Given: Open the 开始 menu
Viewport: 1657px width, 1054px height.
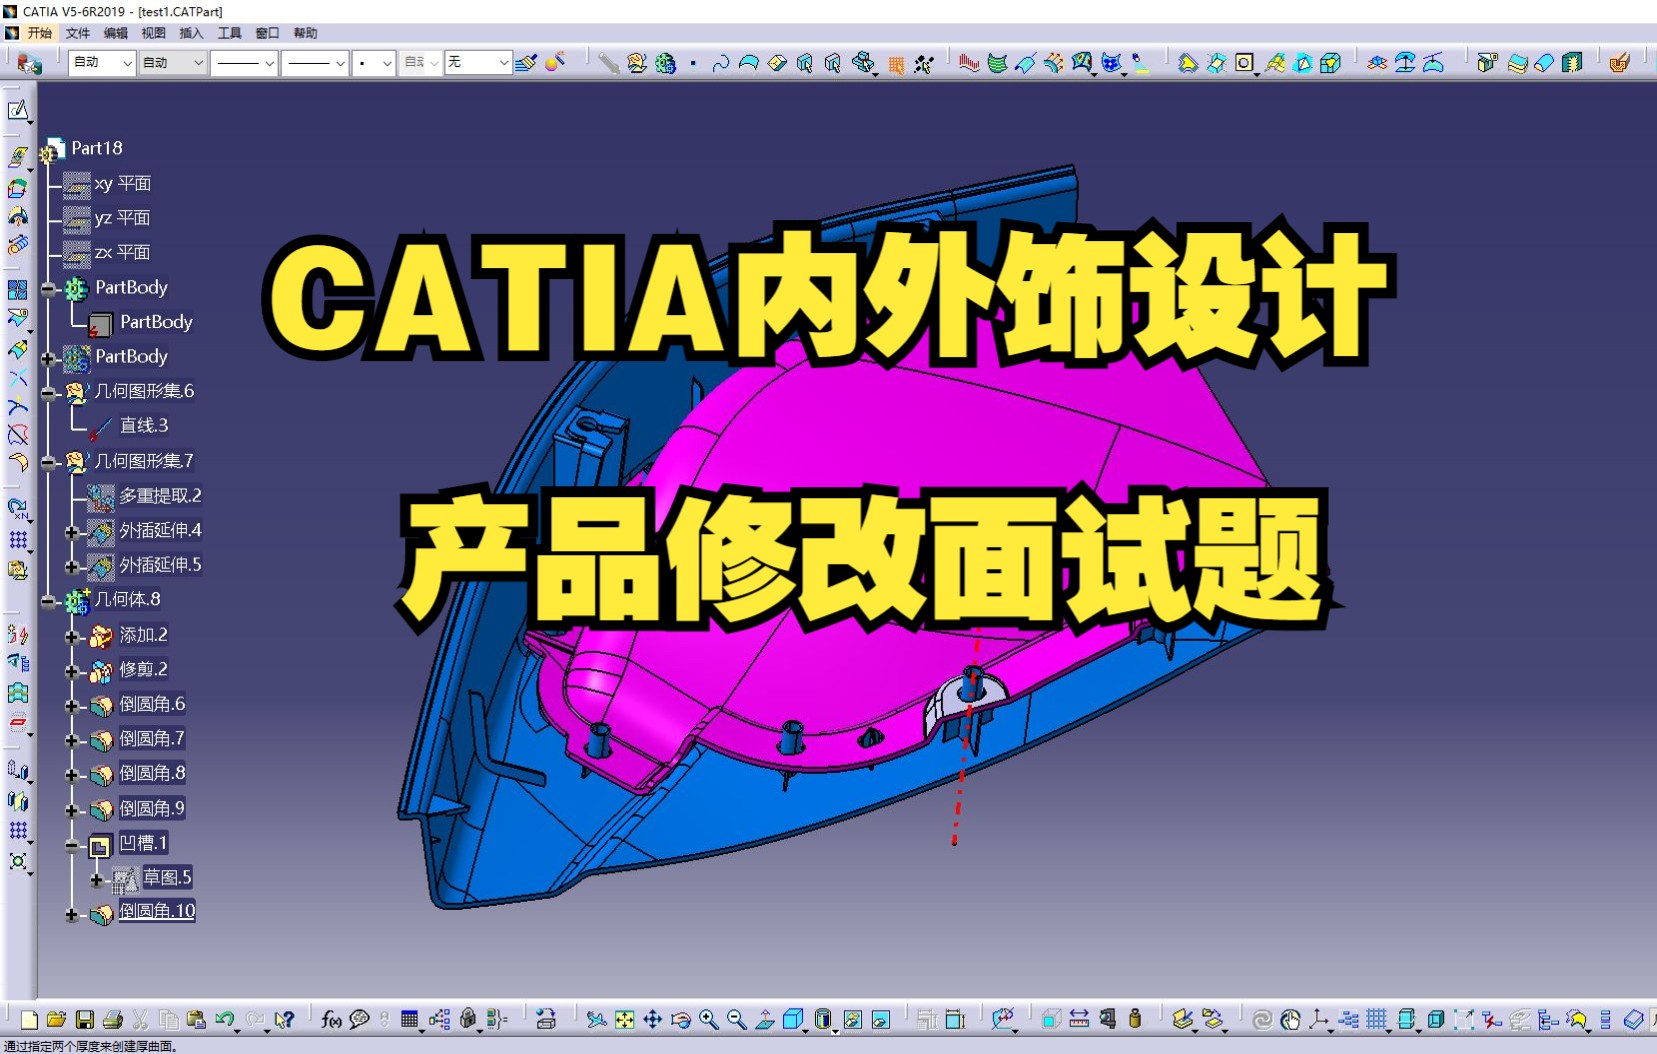Looking at the screenshot, I should pos(39,33).
